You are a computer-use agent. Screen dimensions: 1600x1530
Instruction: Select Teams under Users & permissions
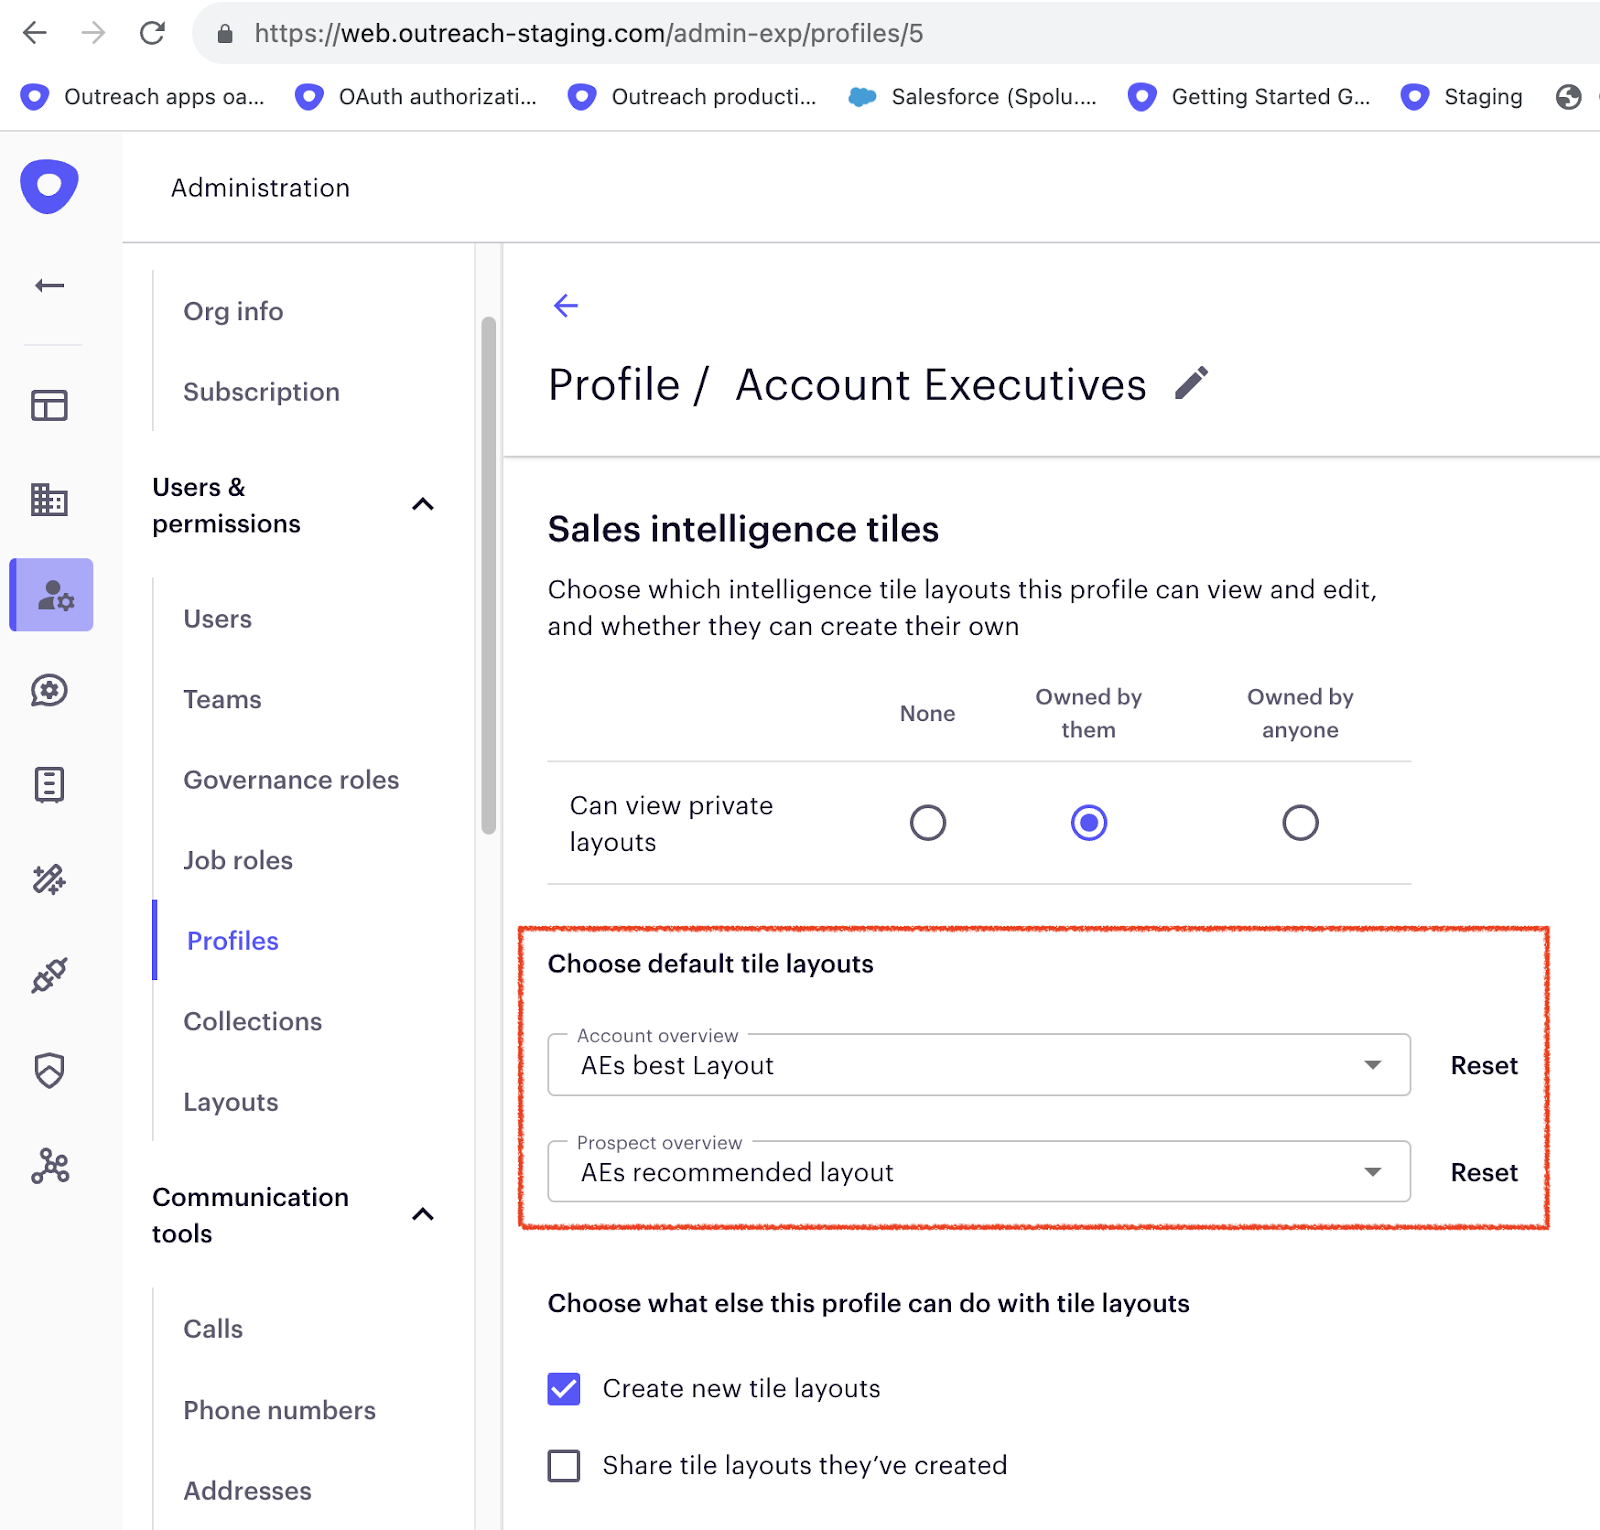point(222,699)
